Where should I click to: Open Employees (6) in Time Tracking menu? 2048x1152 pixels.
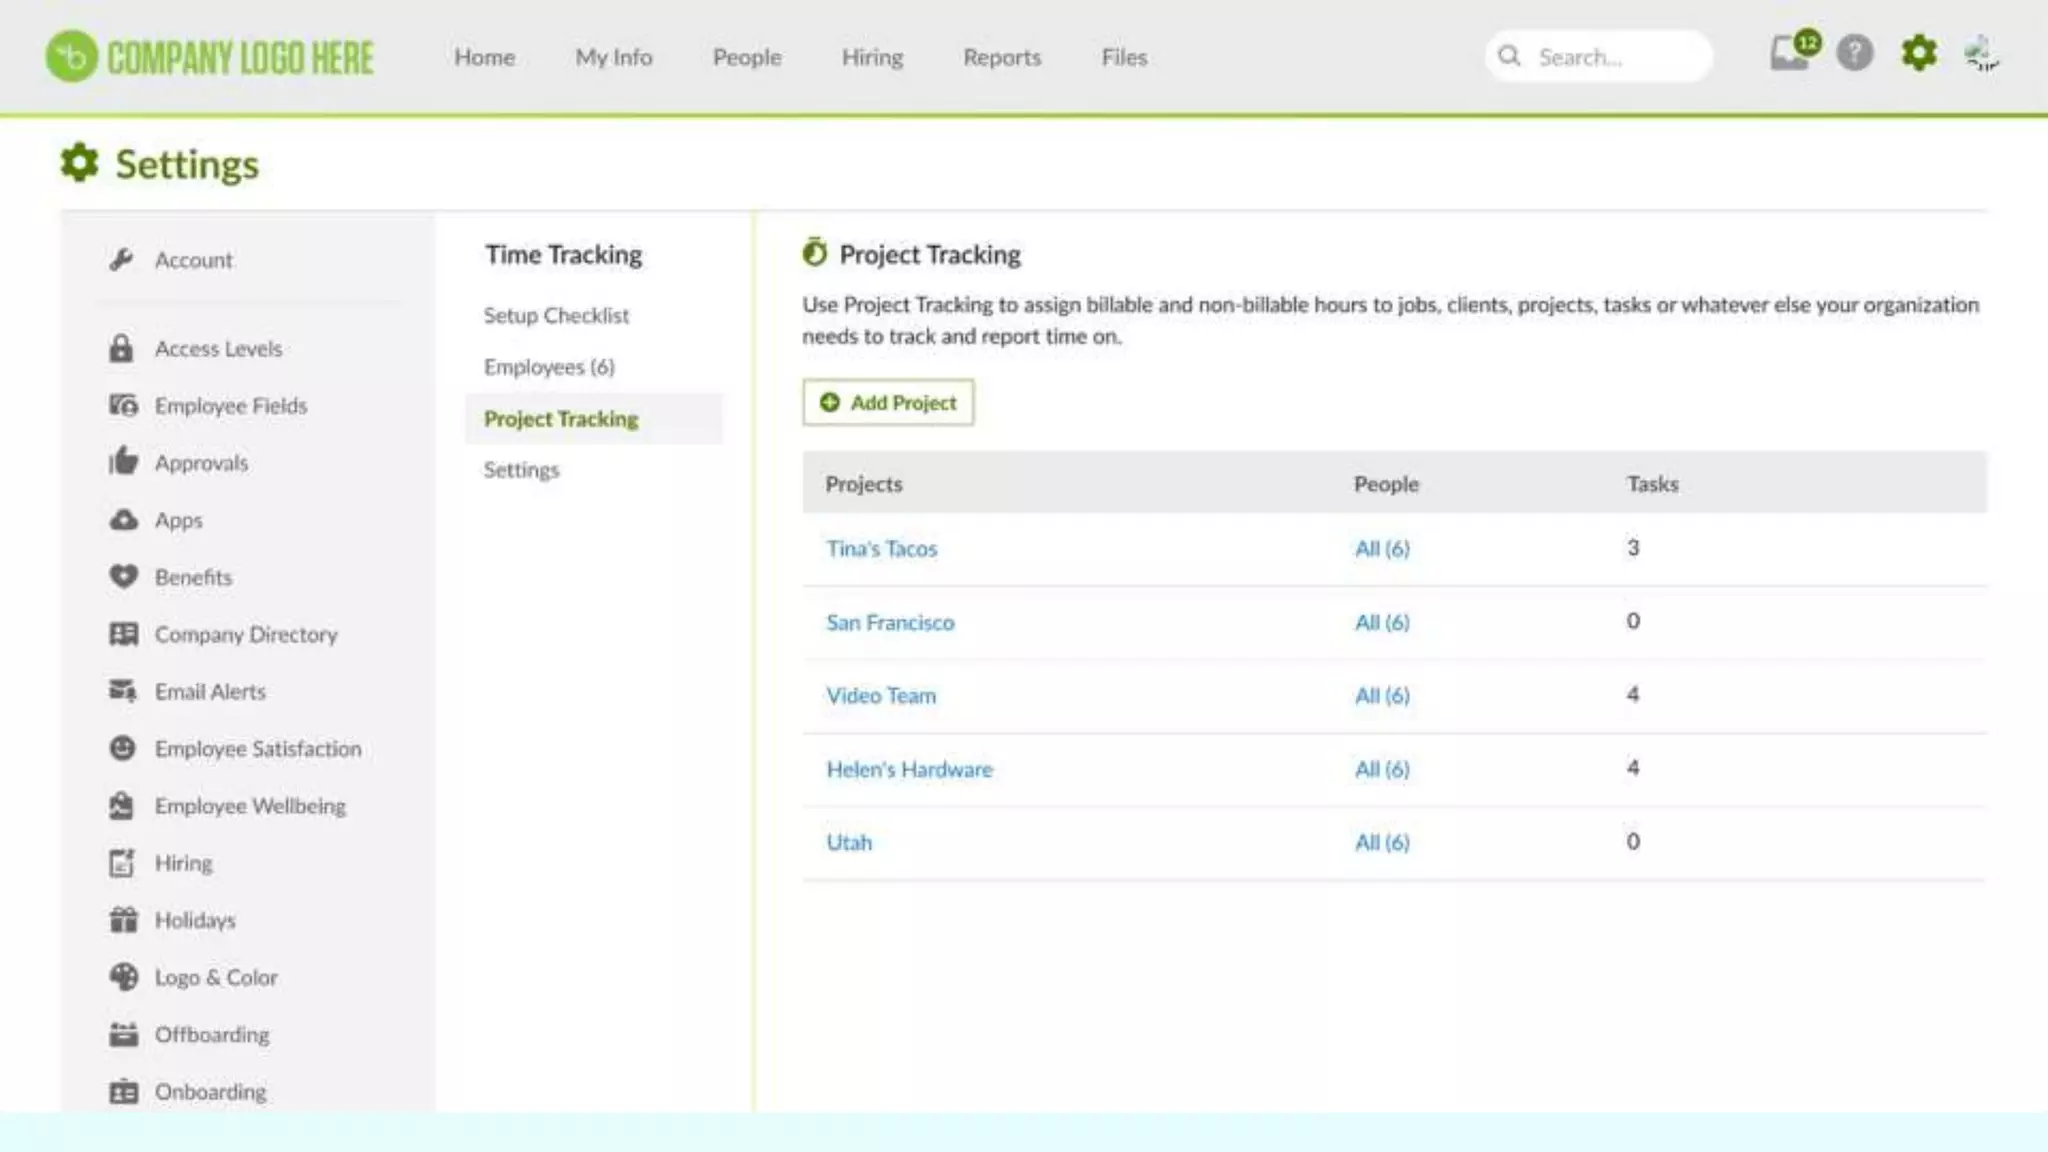(549, 367)
